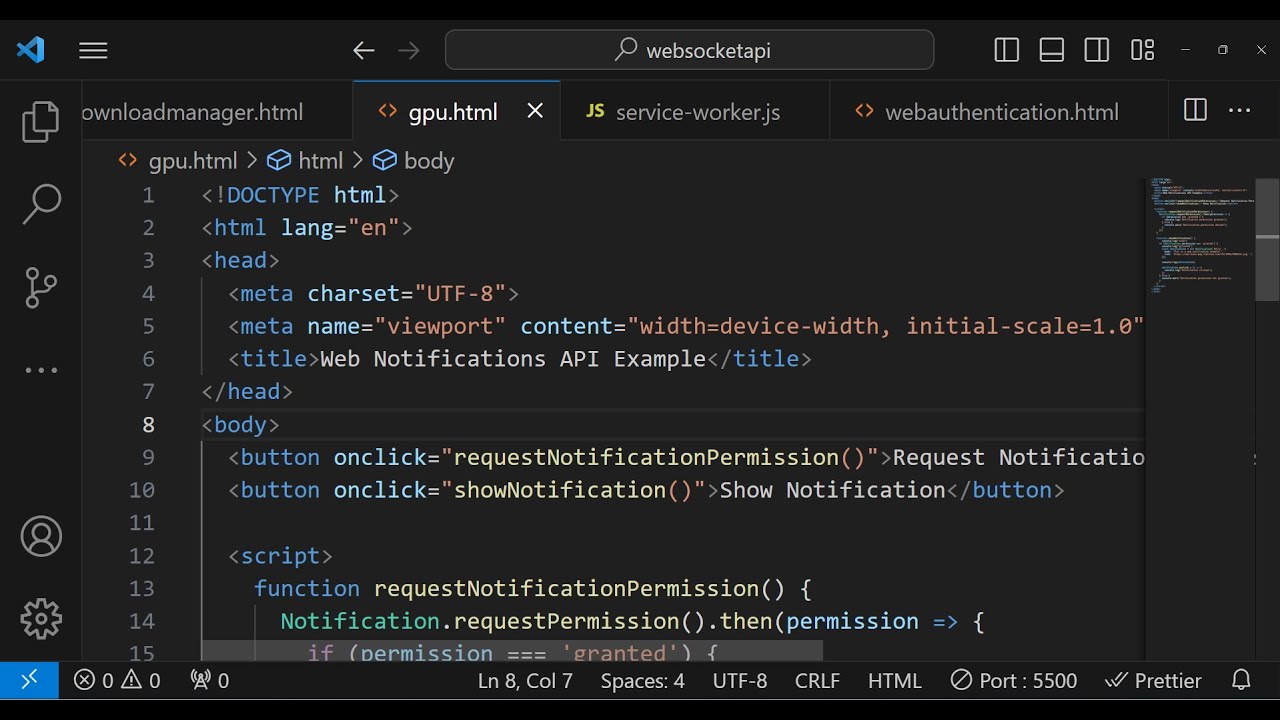Open the Explorer view in activity bar

pyautogui.click(x=41, y=121)
